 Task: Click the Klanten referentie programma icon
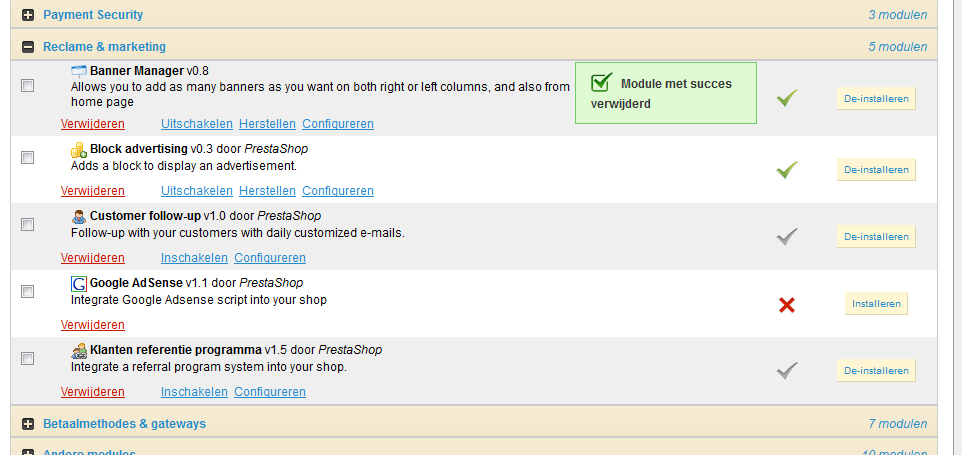pos(79,351)
